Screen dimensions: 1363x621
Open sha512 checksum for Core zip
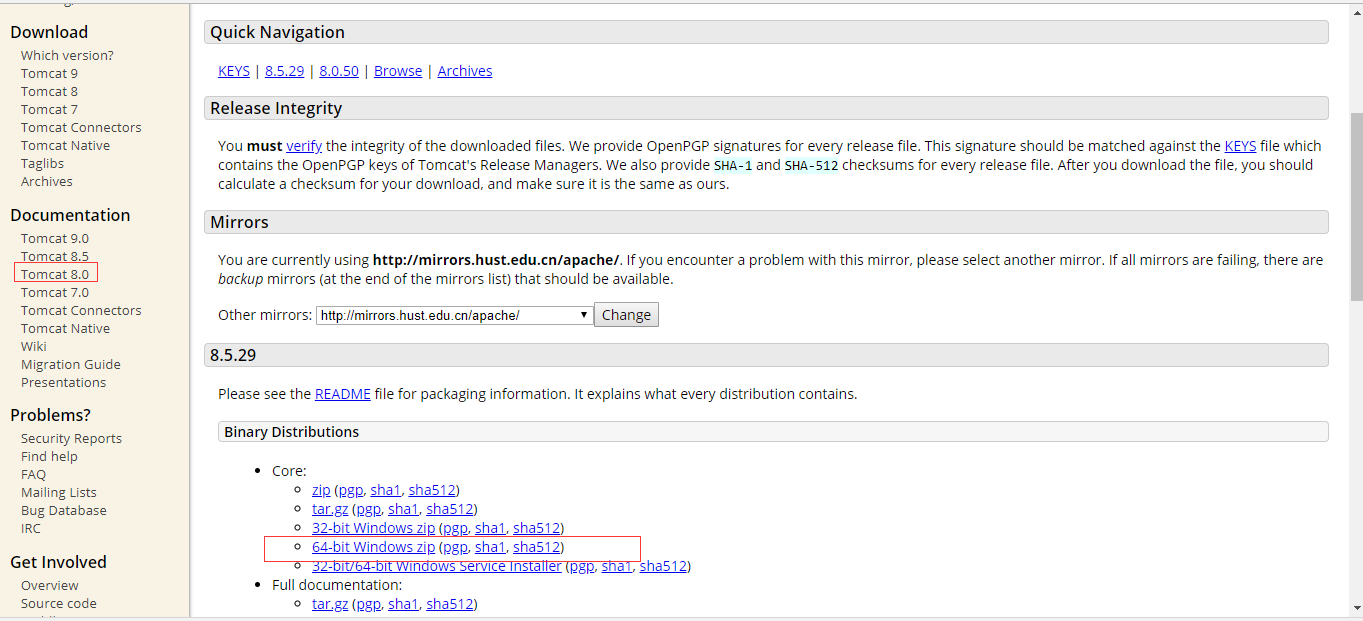point(432,490)
